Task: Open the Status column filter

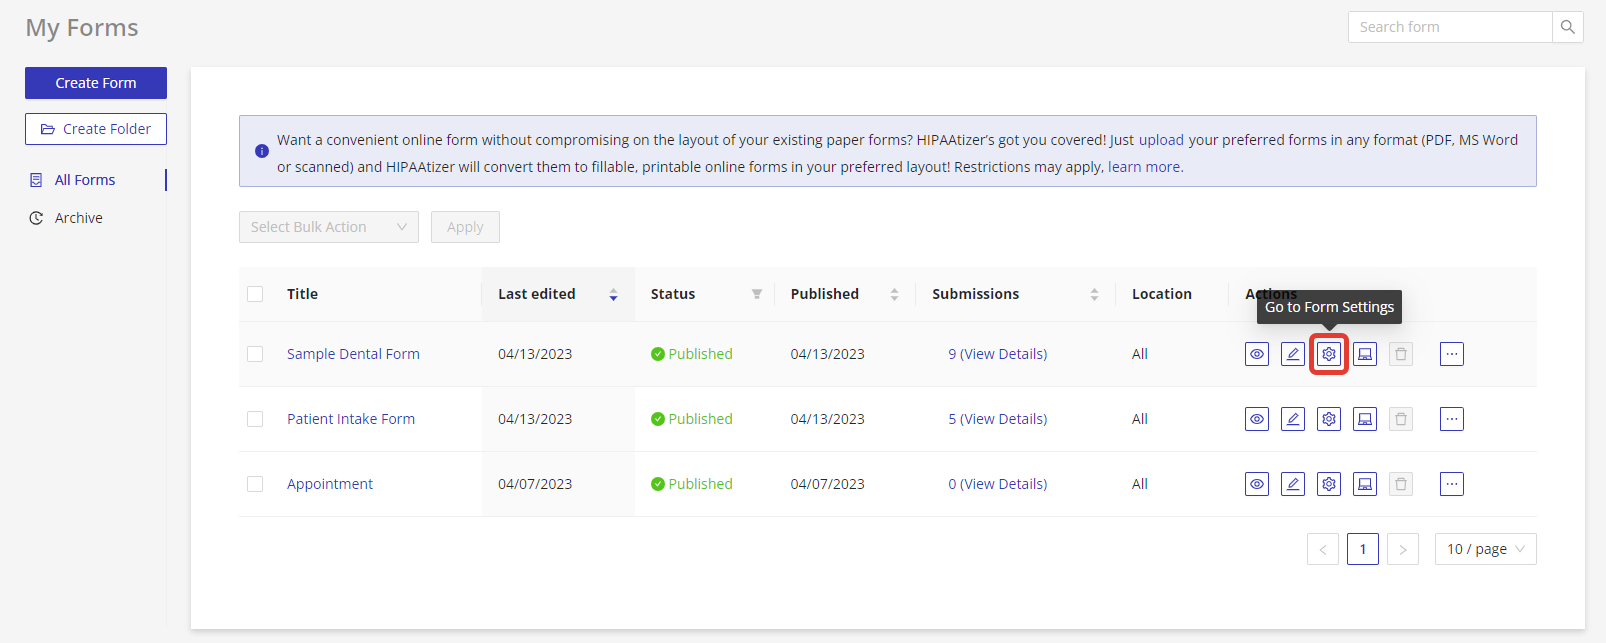Action: [x=756, y=294]
